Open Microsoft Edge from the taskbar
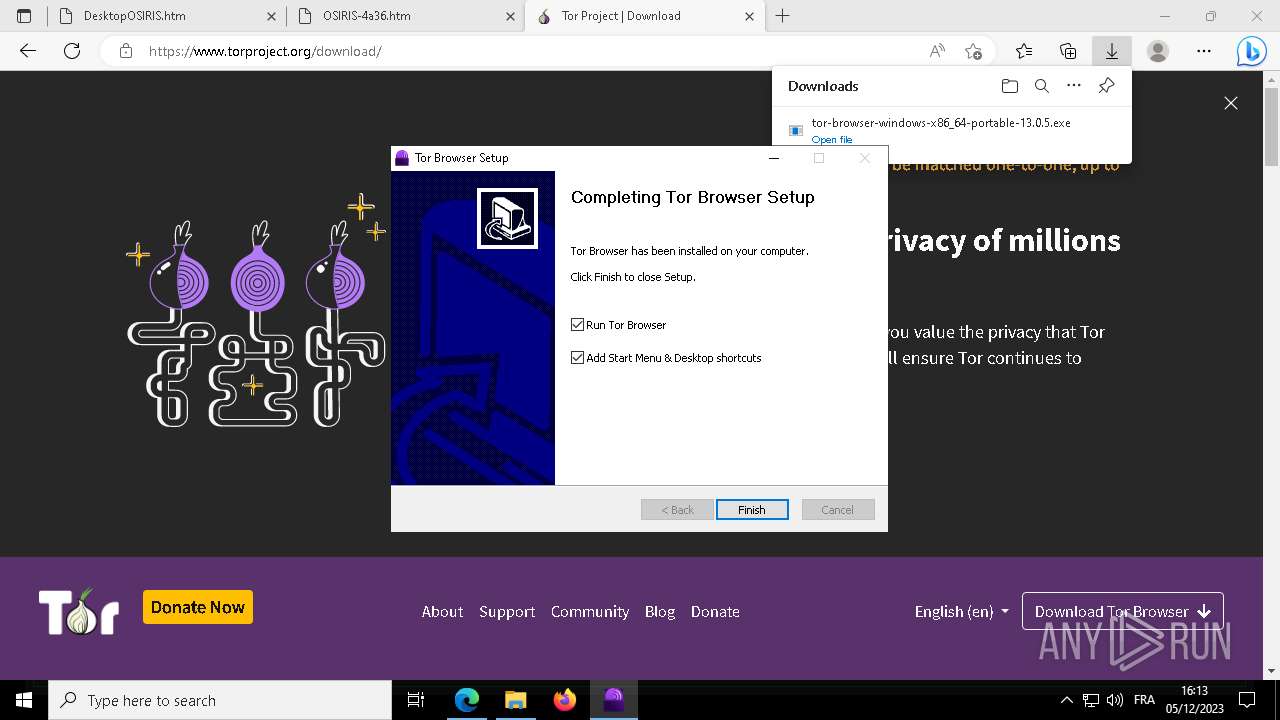The image size is (1280, 720). click(x=467, y=700)
